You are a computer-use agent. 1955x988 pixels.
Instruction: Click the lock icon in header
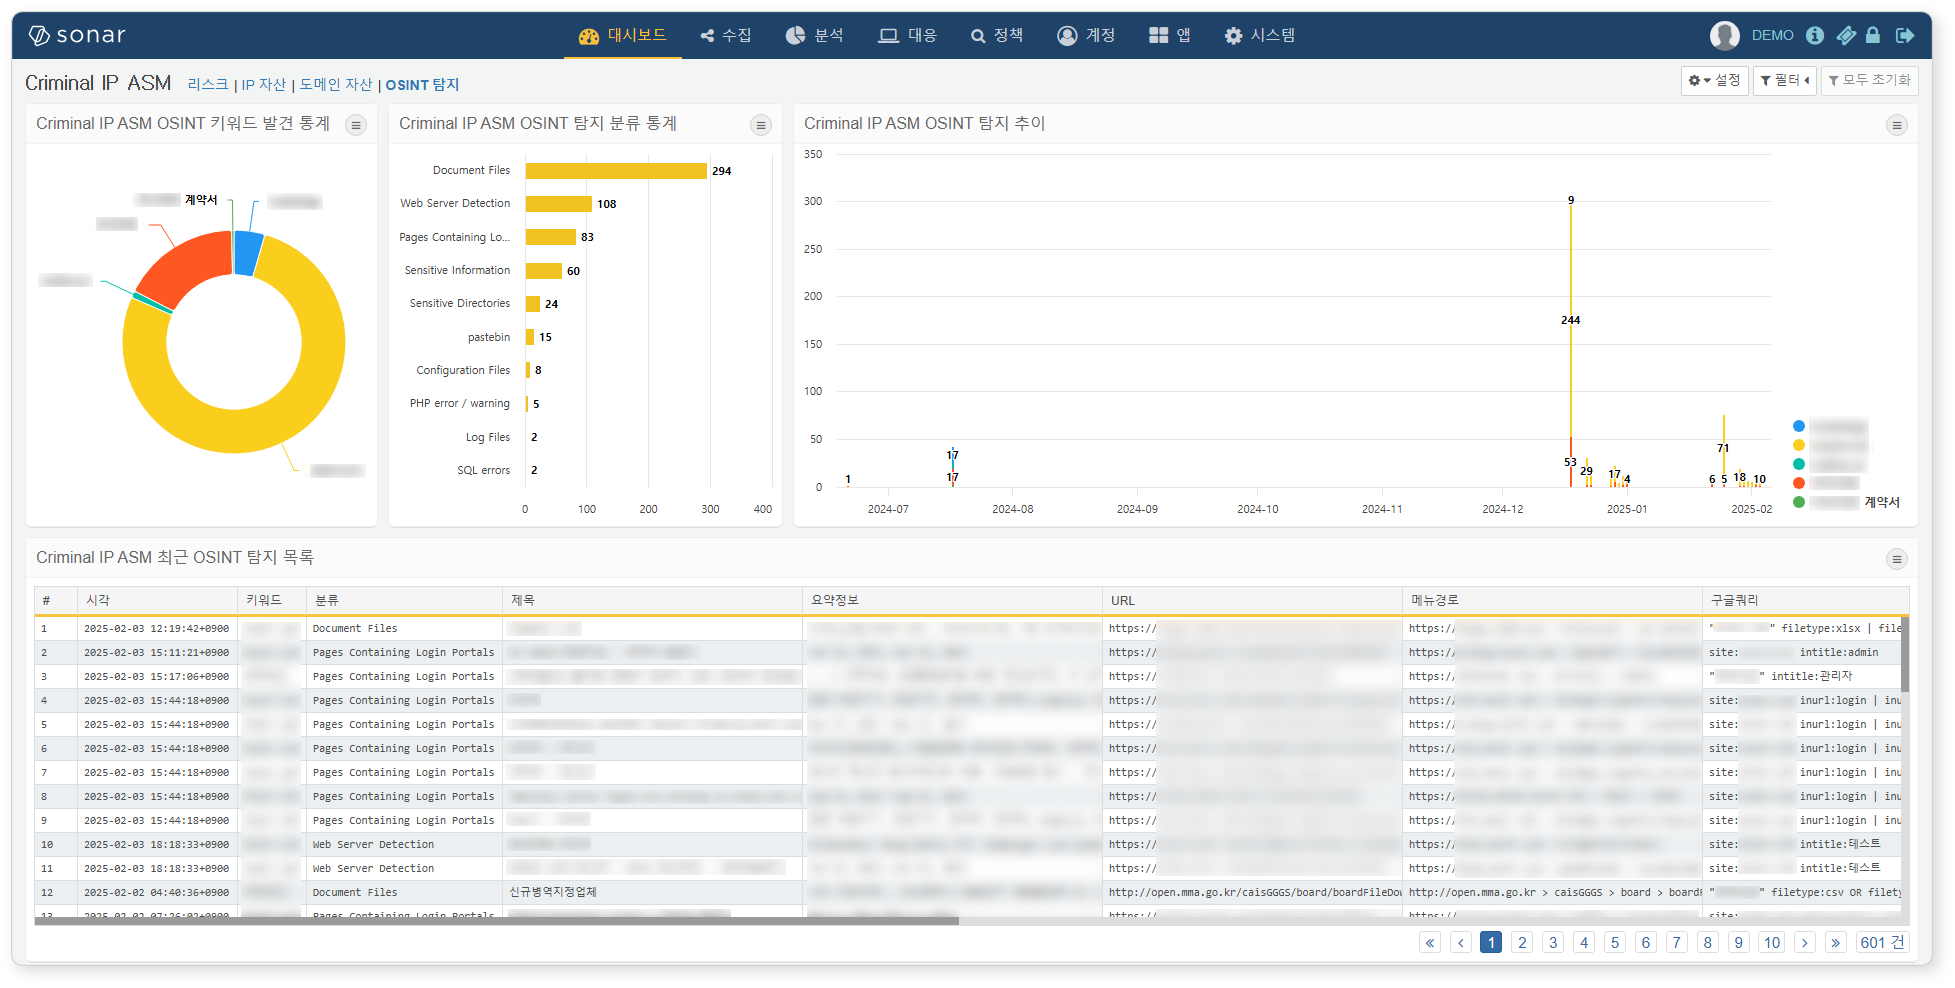pyautogui.click(x=1873, y=35)
